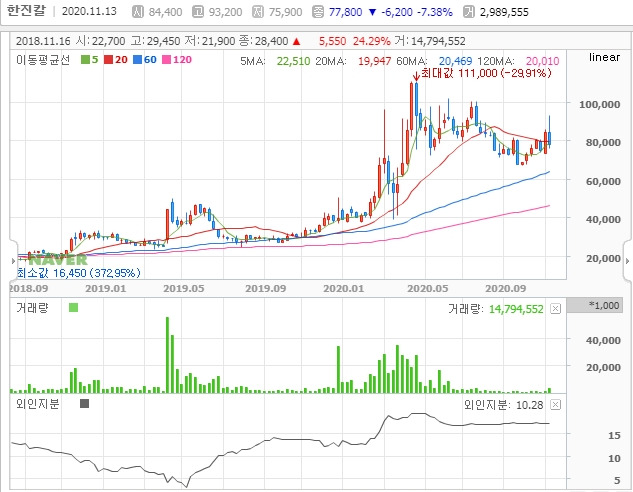Click the right chart scroll arrow
Screen dimensions: 633x492
click(627, 261)
